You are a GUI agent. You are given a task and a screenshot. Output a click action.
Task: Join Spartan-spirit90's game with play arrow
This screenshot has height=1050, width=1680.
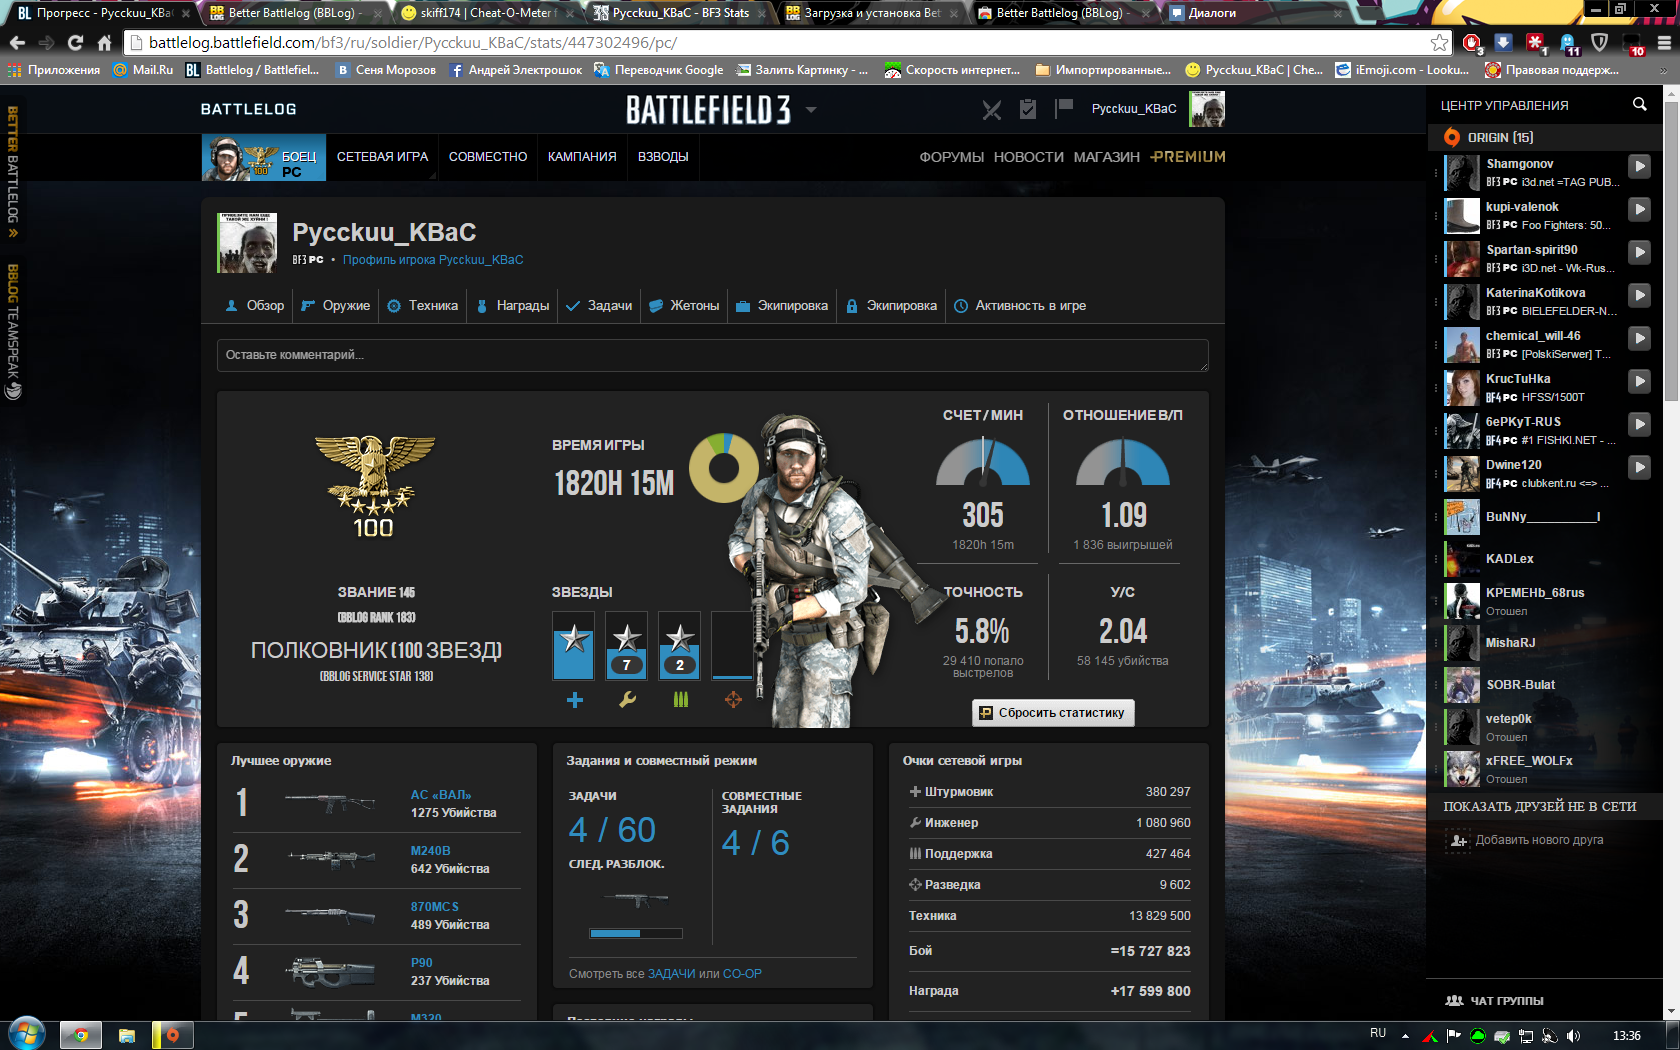(1639, 252)
